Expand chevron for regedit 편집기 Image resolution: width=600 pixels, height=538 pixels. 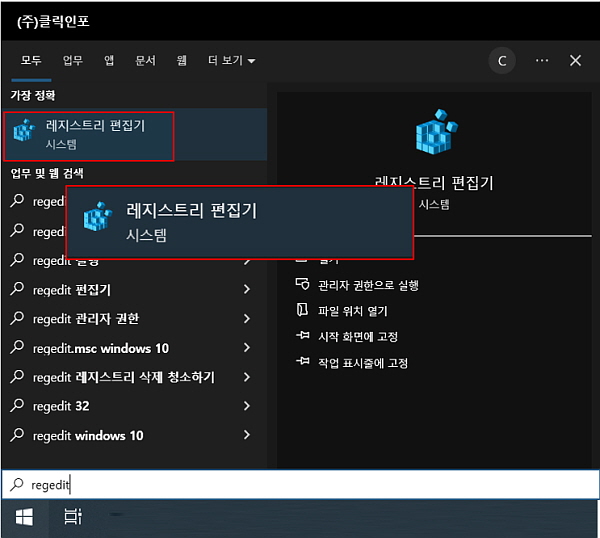(247, 289)
